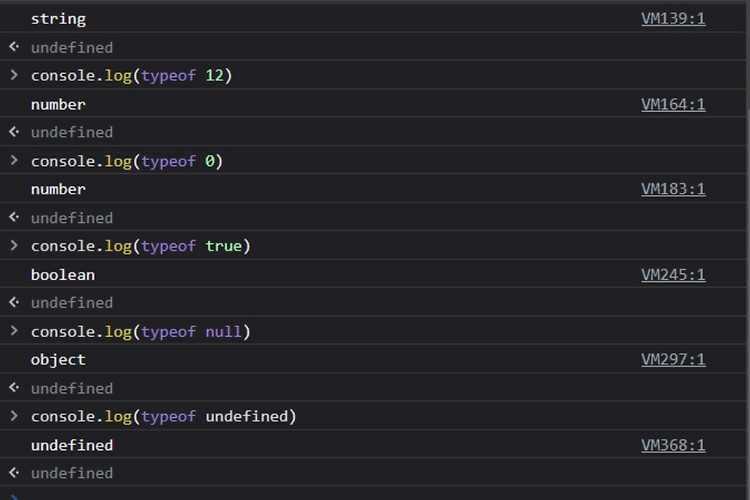The image size is (750, 500).
Task: Click the console.log(typeof 0) command
Action: point(127,161)
